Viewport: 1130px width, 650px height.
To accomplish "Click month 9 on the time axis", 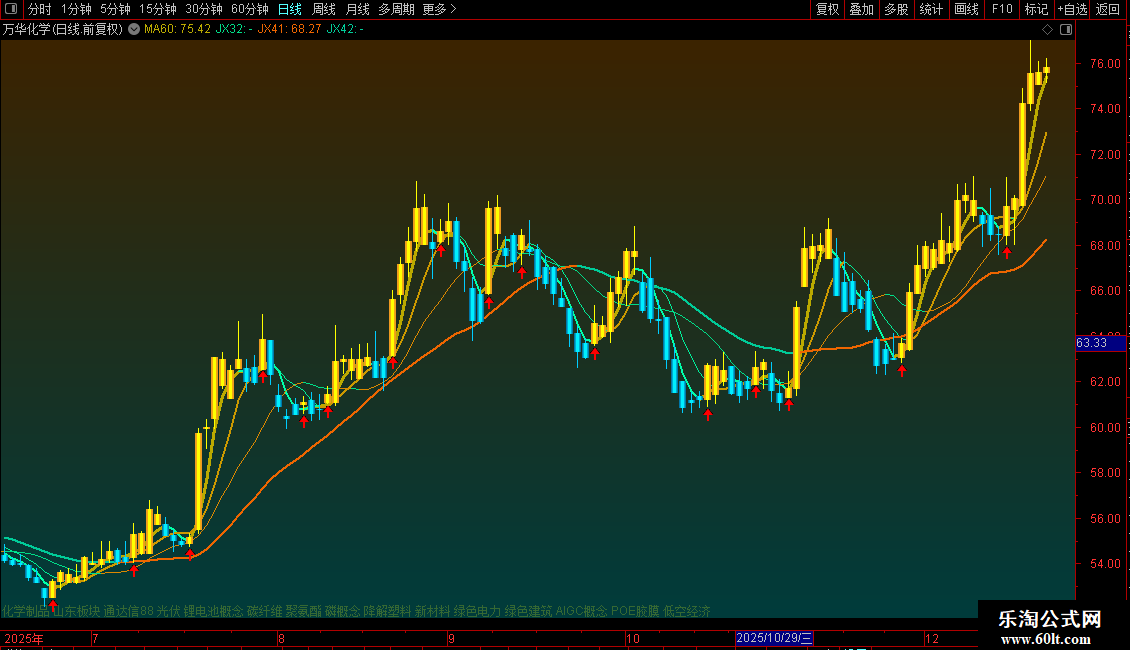I will click(x=451, y=638).
